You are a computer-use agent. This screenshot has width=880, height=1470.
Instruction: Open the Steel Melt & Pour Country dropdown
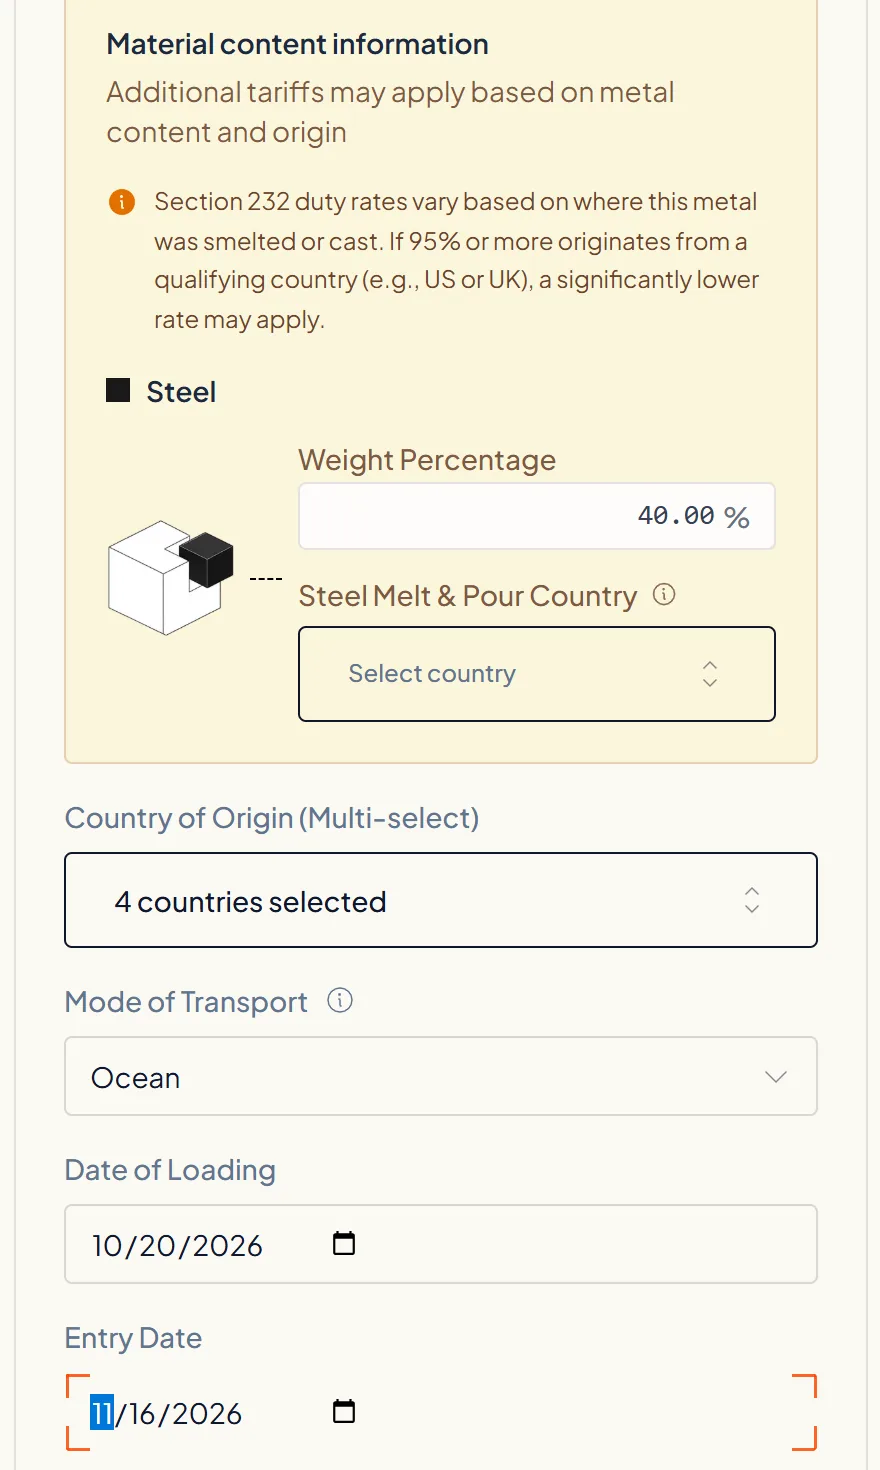click(x=537, y=674)
